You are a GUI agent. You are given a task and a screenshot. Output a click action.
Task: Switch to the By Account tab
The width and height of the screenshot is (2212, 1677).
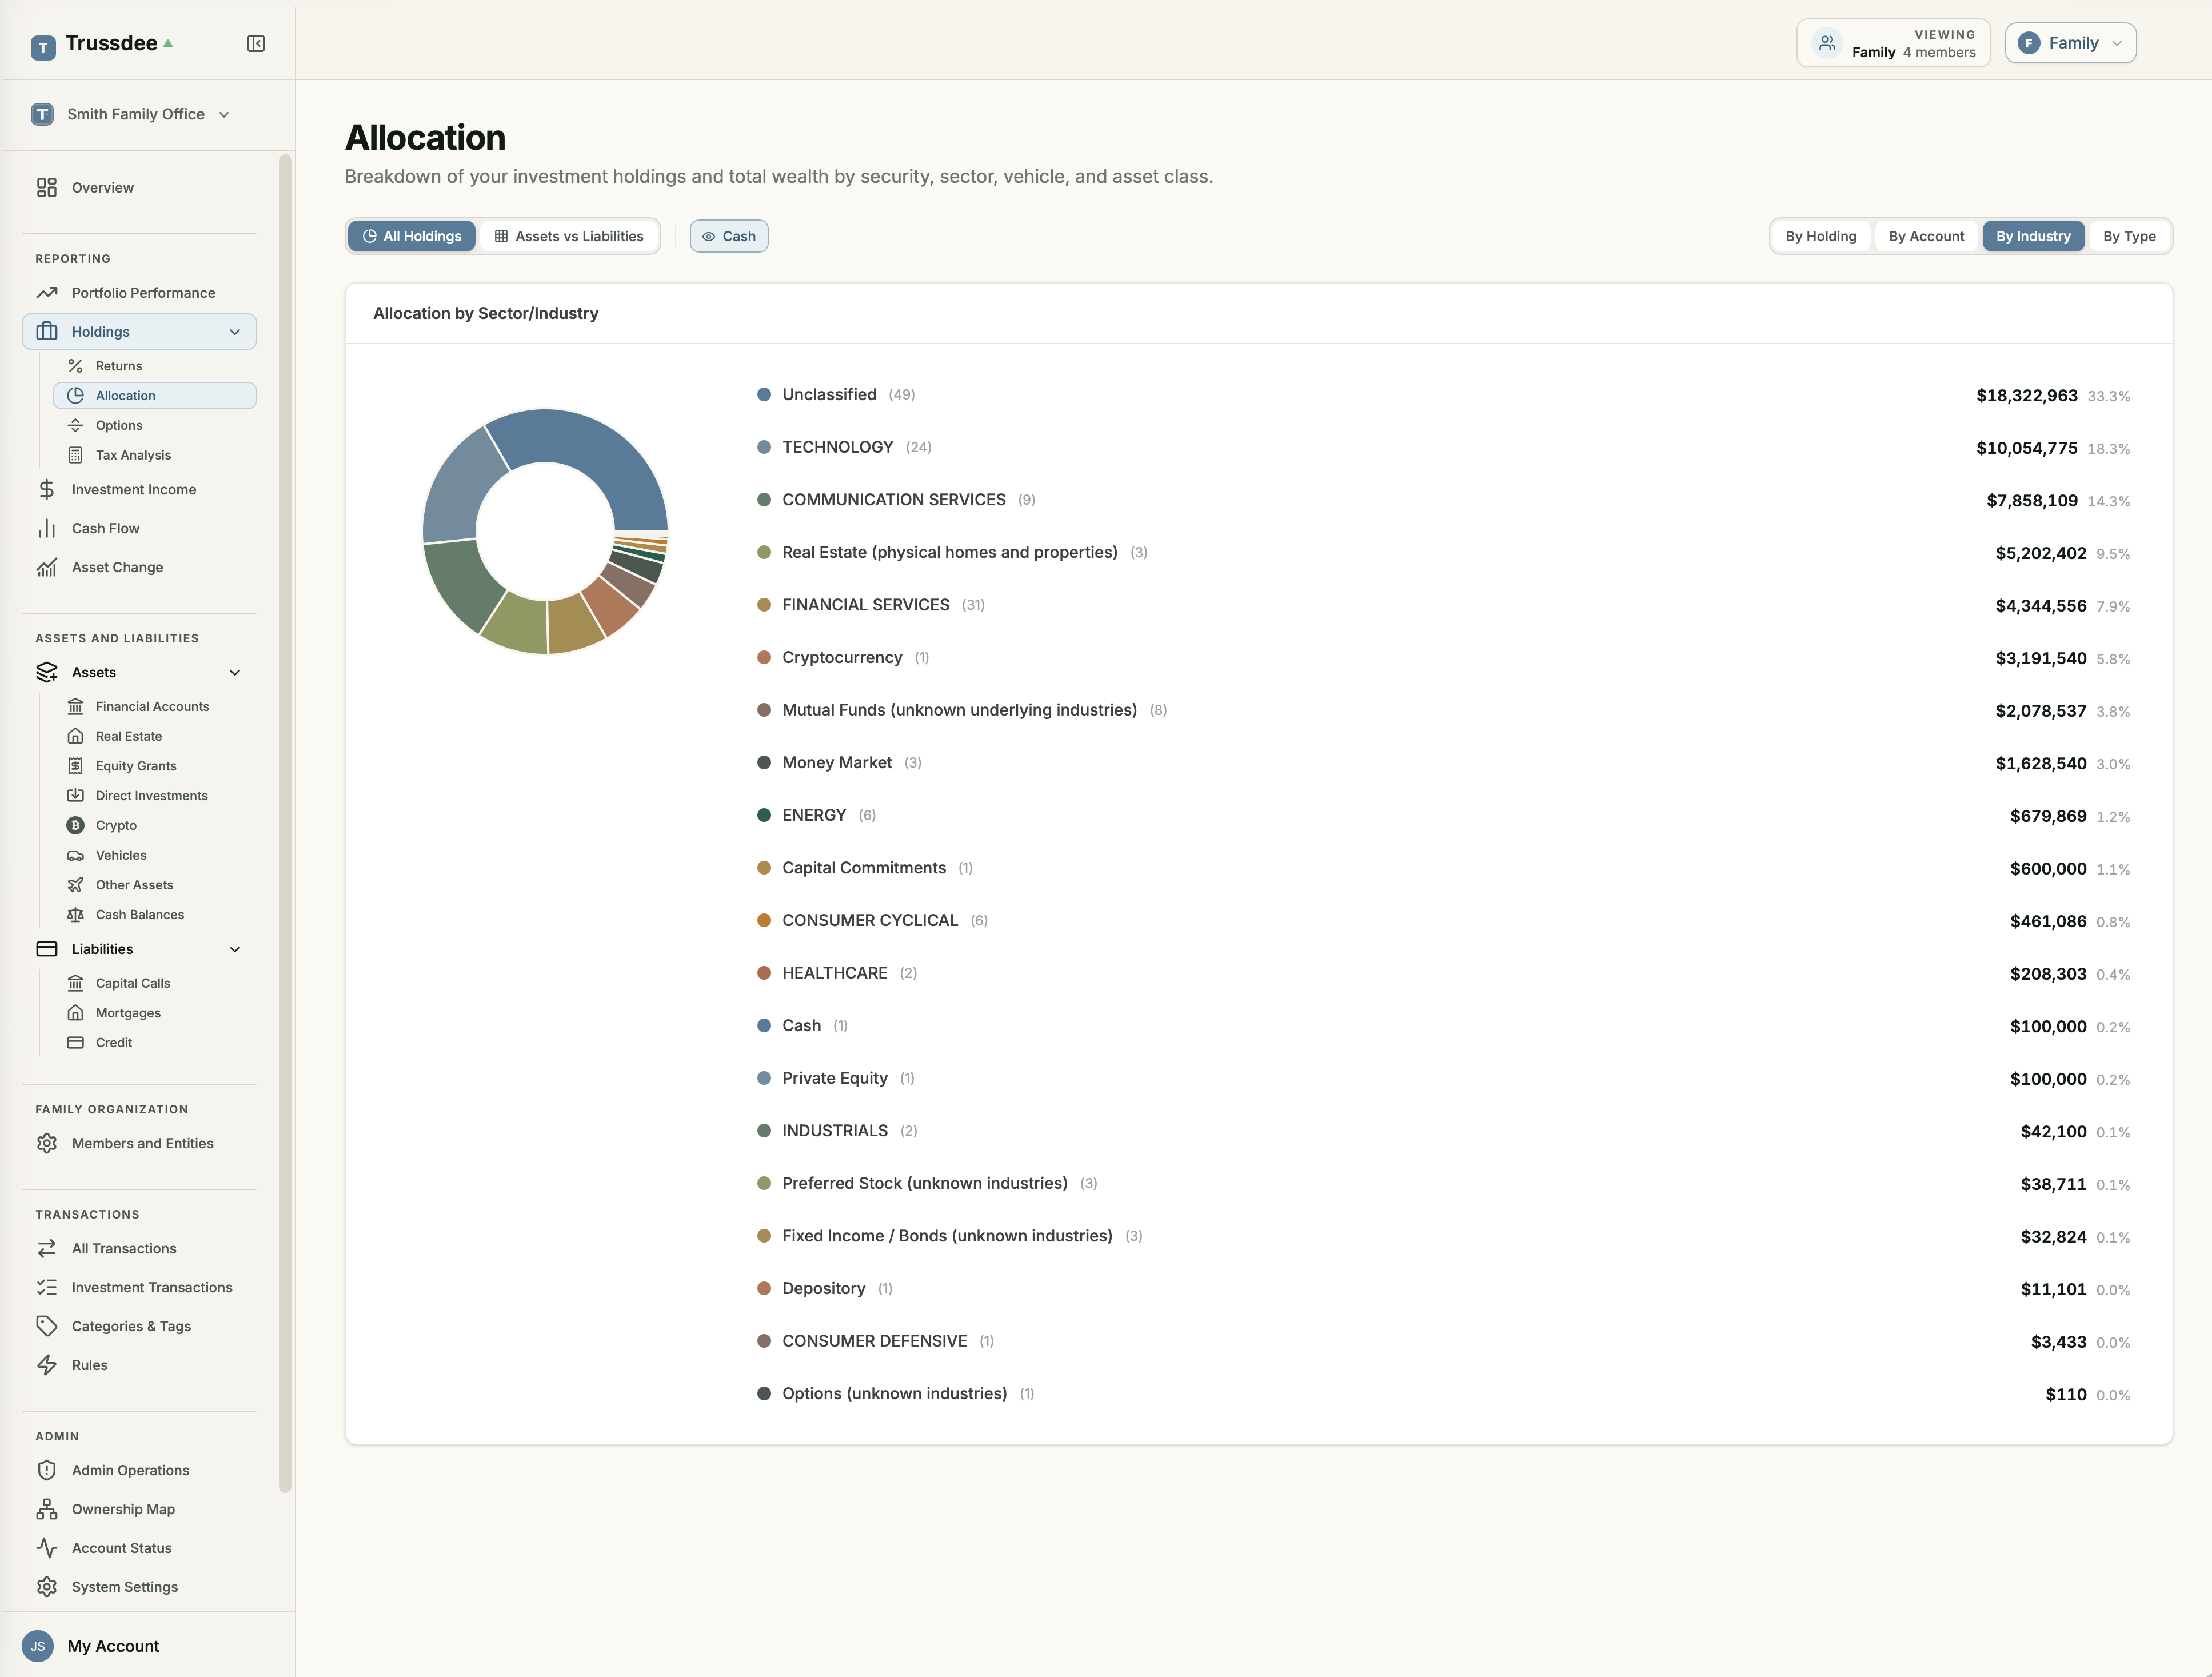(1926, 236)
